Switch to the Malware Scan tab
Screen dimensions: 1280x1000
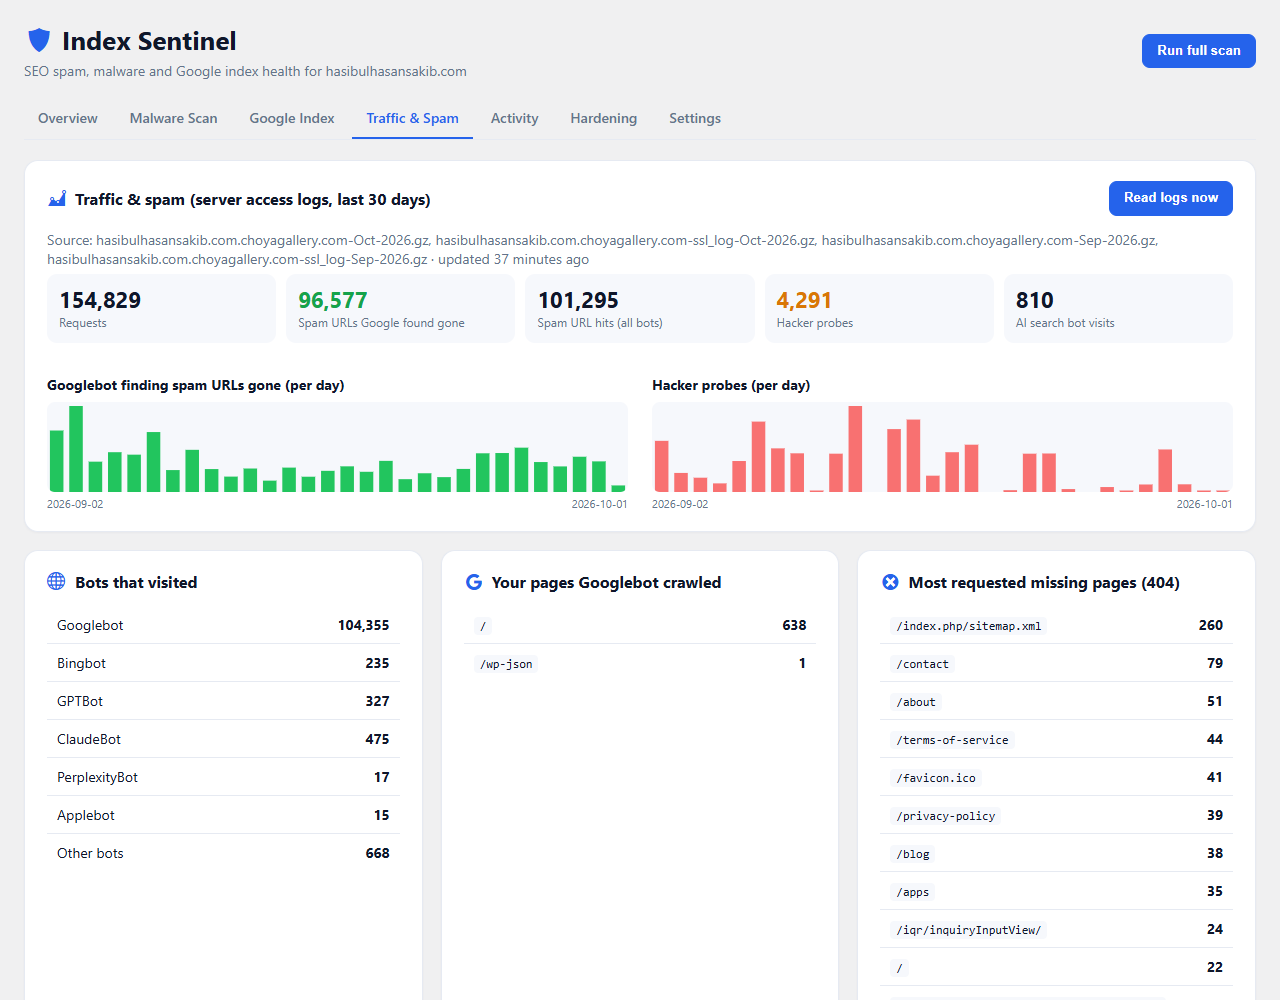coord(173,118)
